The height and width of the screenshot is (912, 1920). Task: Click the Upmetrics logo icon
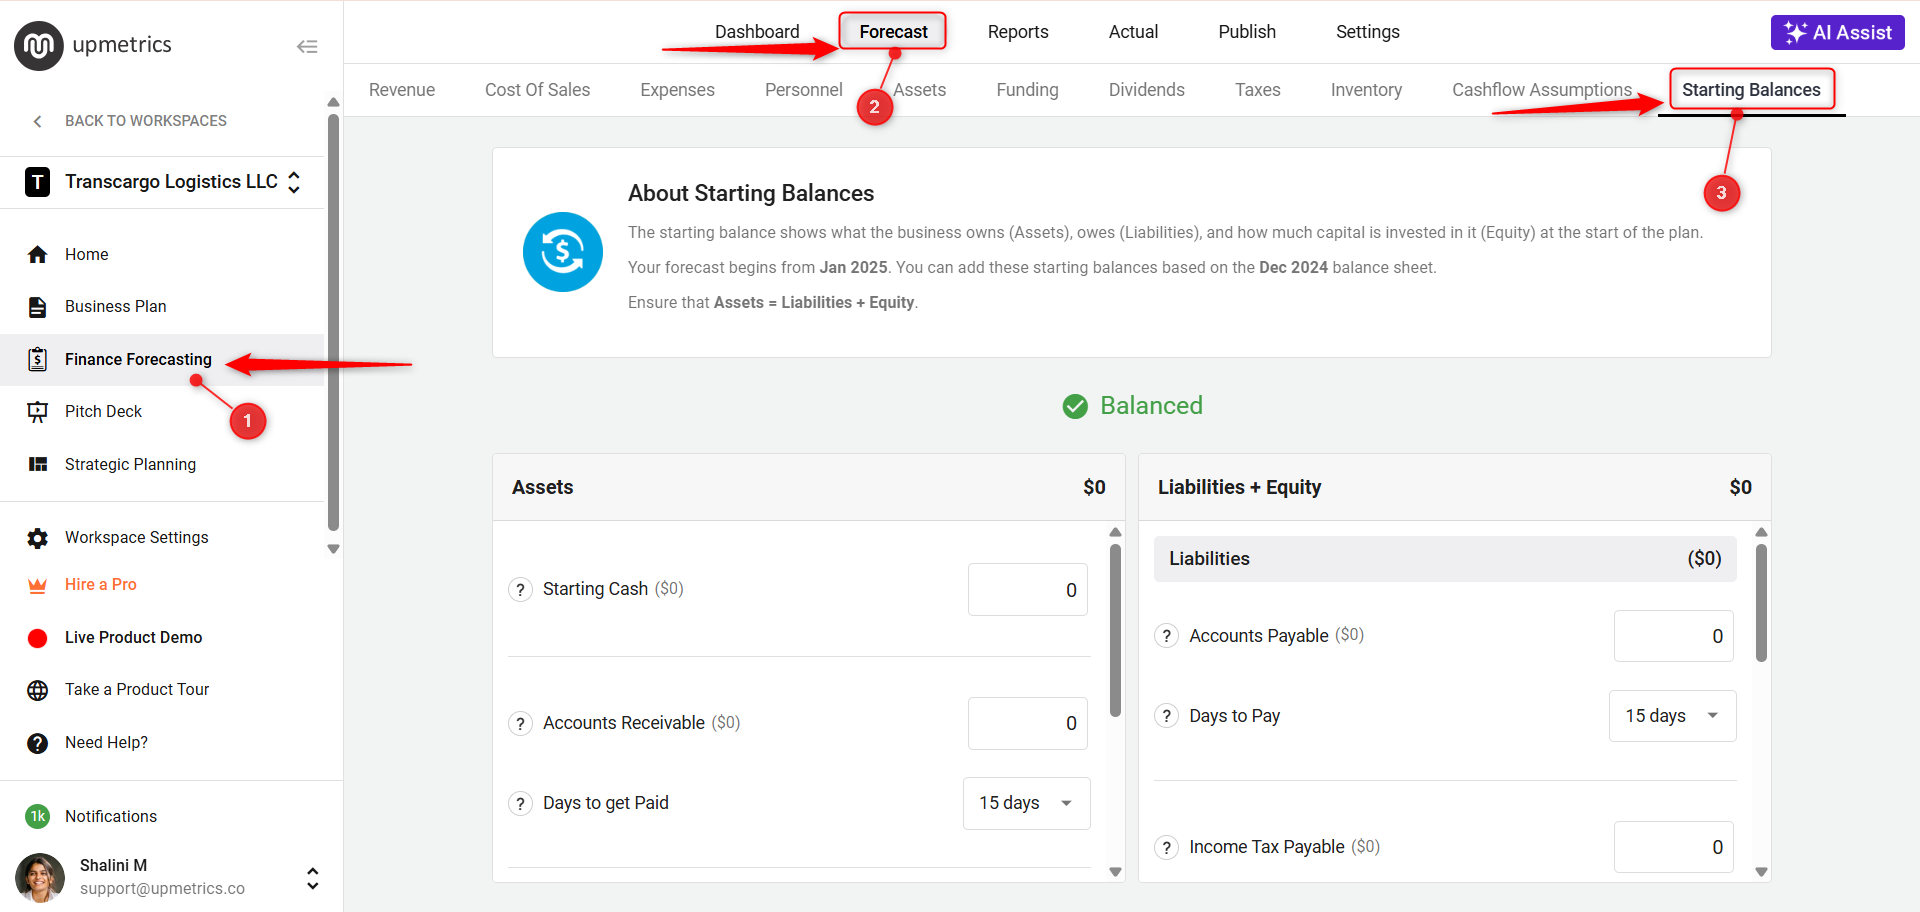click(38, 46)
